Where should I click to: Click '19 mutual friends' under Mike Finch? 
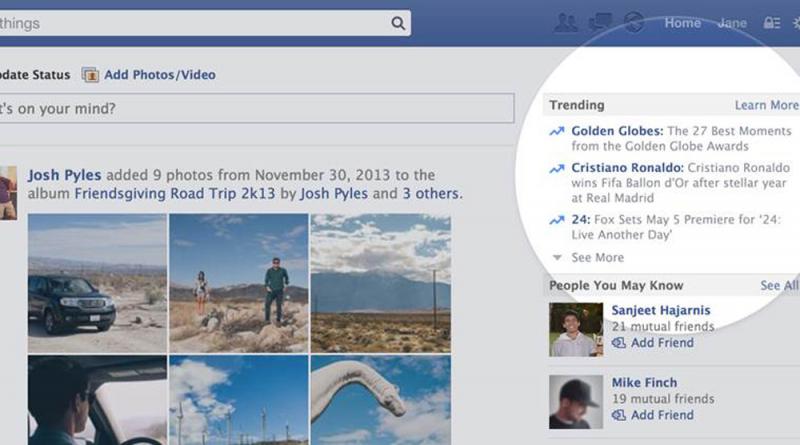coord(663,399)
